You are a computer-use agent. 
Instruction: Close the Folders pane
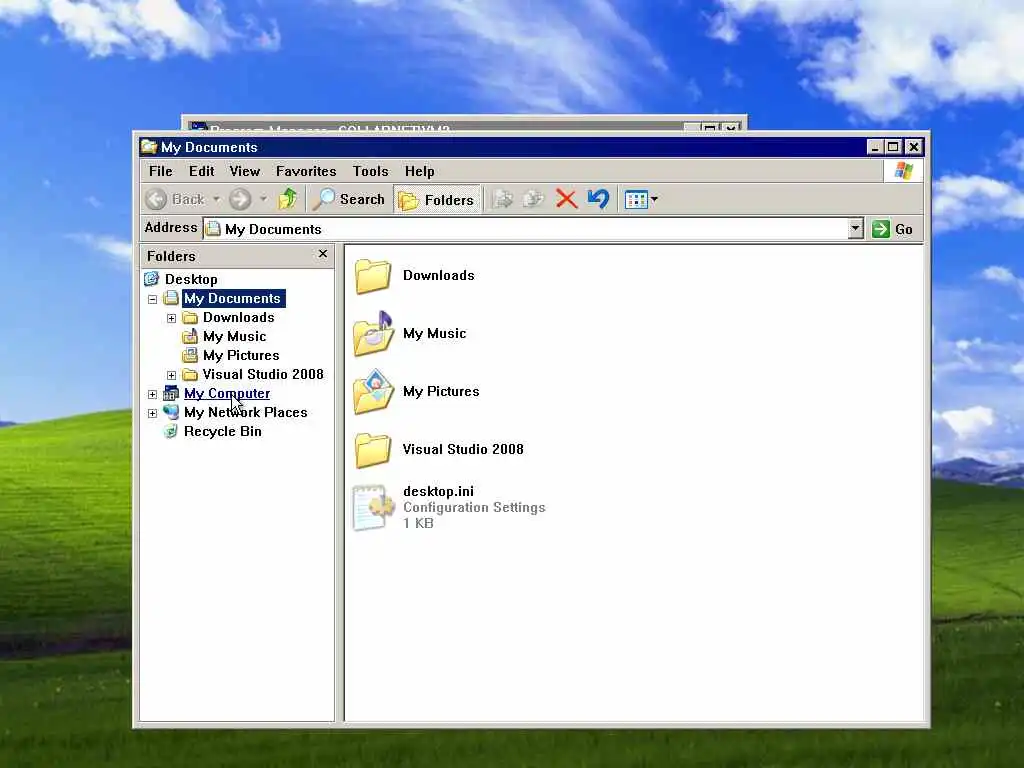[x=323, y=254]
